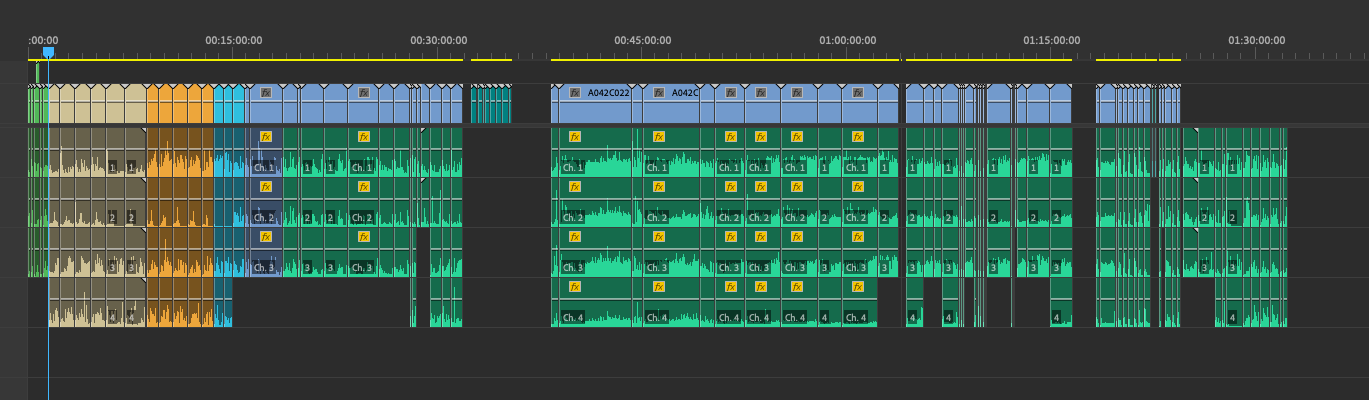Select the blue-highlighted Ch. 2 audio clip

[x=265, y=210]
